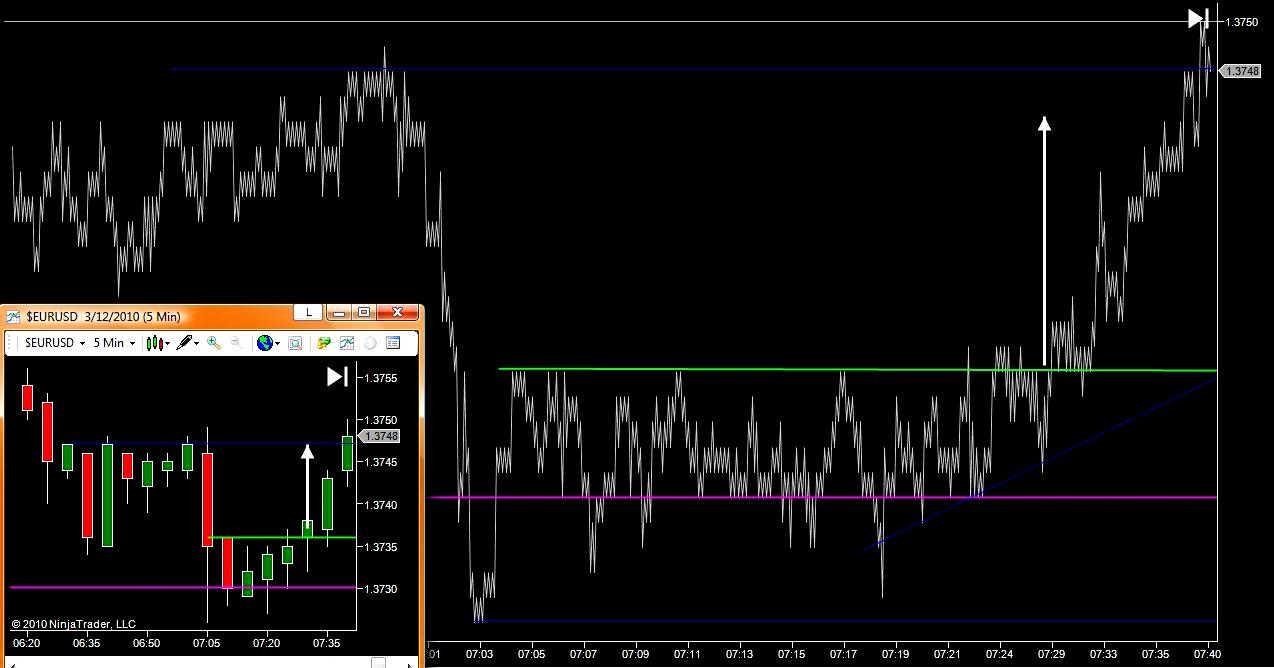The height and width of the screenshot is (668, 1274).
Task: Click the greyed zoom out magnifier icon
Action: coord(237,343)
